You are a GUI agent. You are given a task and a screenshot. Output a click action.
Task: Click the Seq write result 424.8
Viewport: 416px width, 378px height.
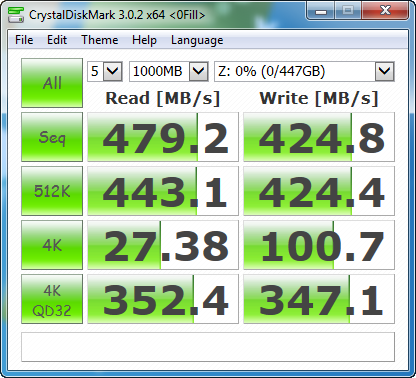(319, 137)
